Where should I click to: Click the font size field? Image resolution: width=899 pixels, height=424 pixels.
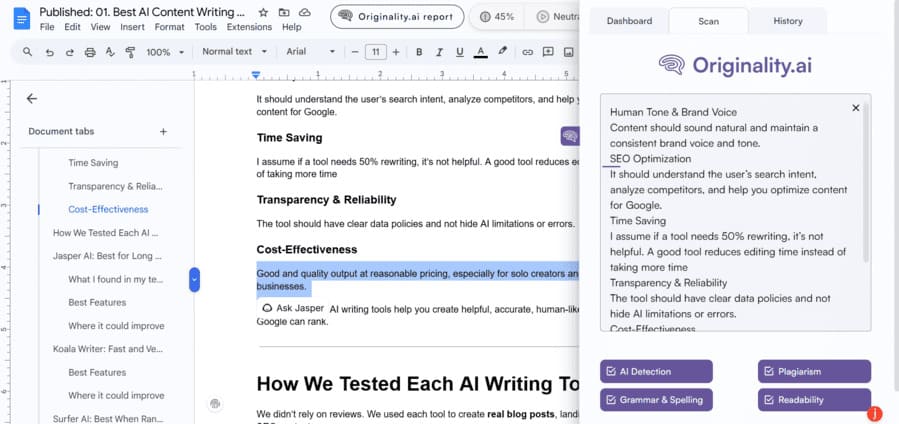click(376, 52)
